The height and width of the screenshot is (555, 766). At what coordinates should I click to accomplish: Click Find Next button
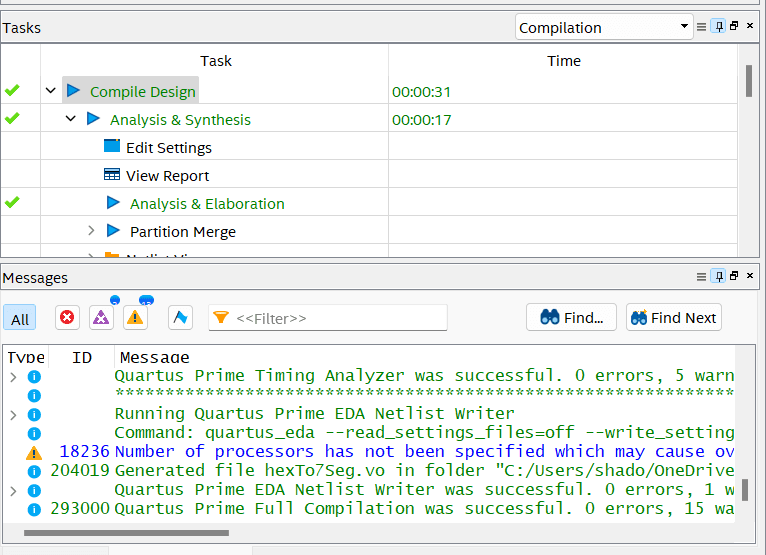(x=674, y=318)
